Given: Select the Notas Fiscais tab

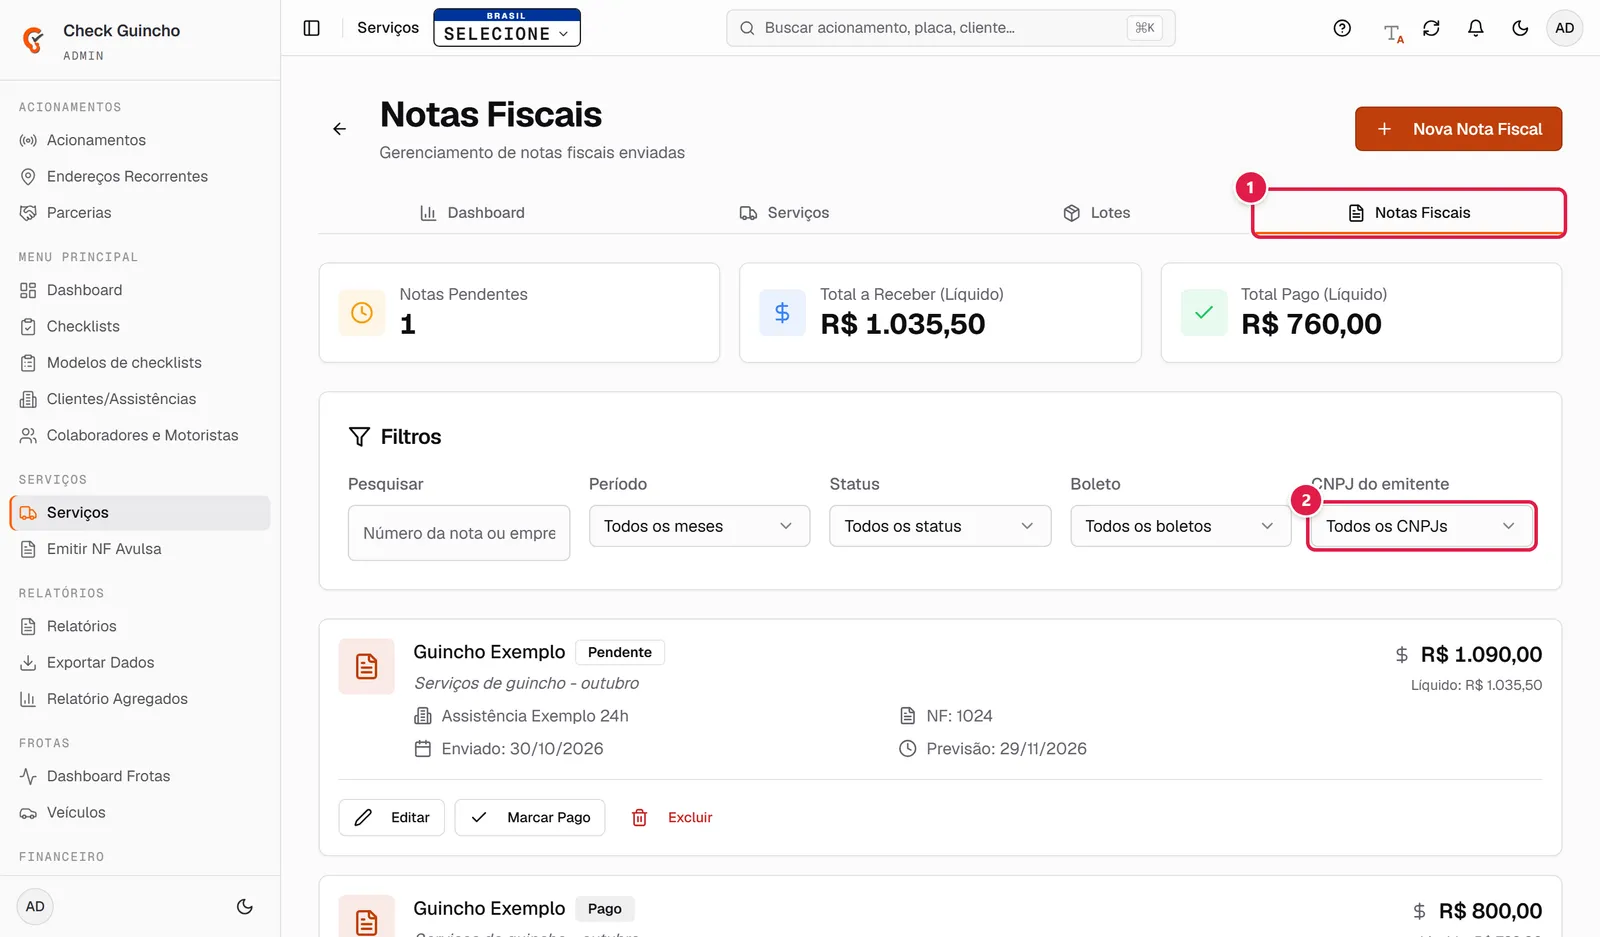Looking at the screenshot, I should [1409, 213].
